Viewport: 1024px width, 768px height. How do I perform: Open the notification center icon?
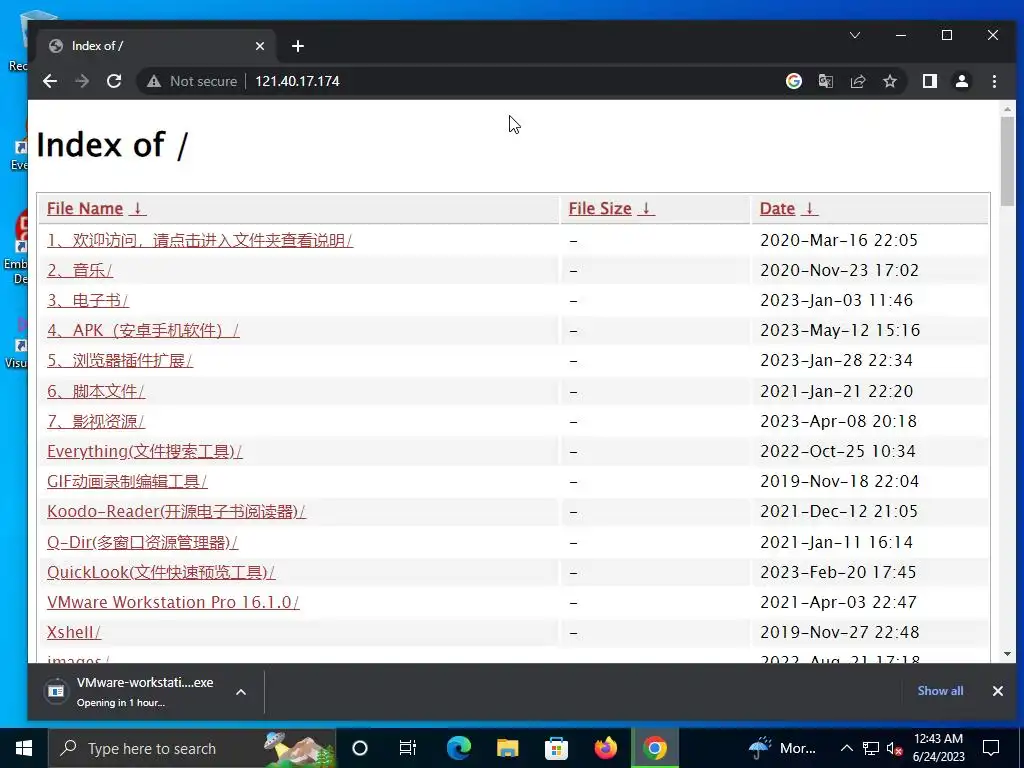tap(991, 748)
